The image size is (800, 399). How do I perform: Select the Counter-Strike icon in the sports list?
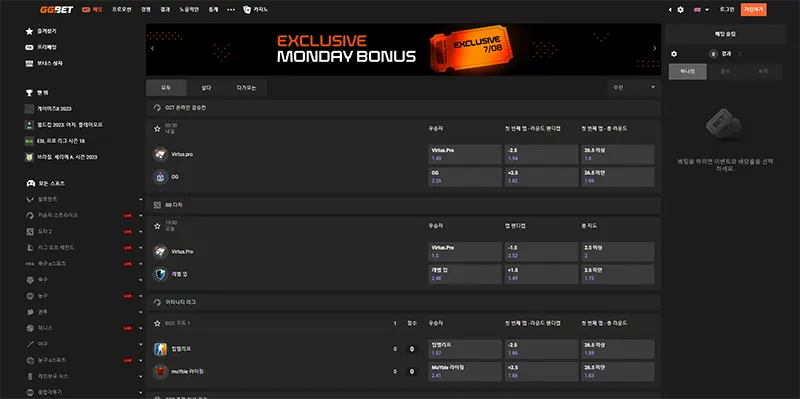(x=30, y=215)
